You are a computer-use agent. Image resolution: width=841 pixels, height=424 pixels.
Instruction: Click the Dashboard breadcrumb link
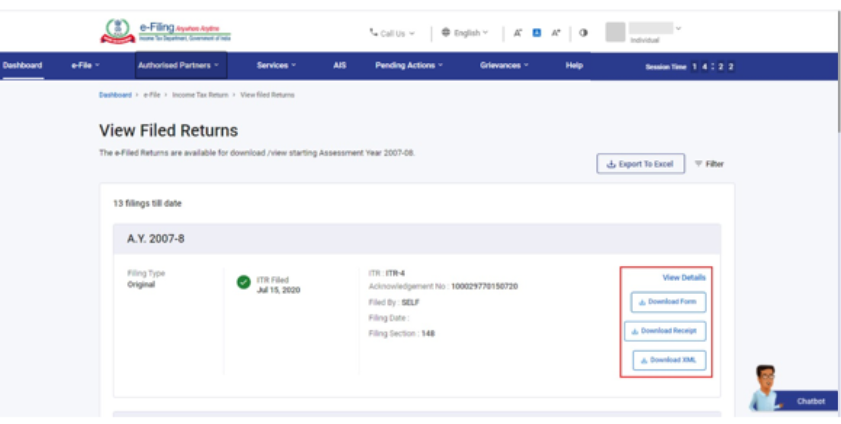115,95
